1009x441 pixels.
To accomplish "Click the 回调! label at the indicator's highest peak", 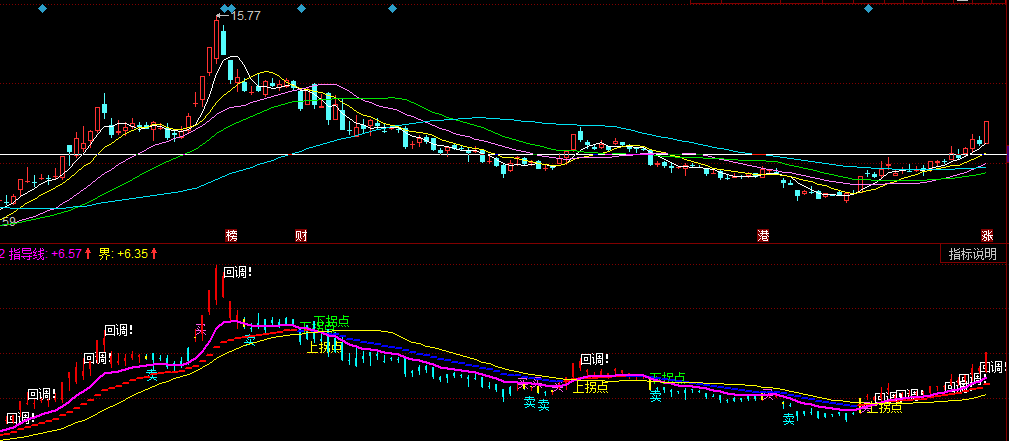I will (237, 272).
